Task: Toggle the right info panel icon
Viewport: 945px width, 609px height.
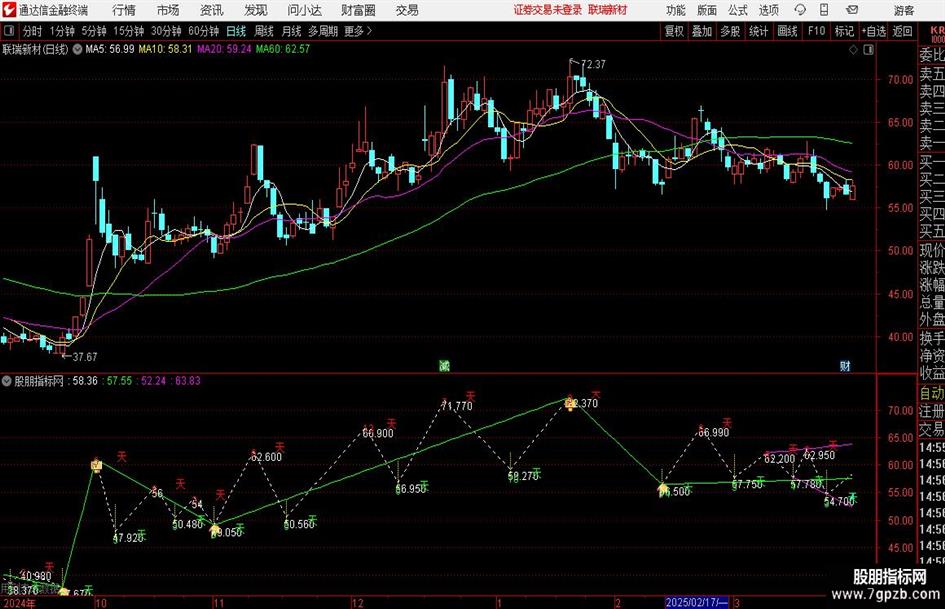Action: (868, 50)
